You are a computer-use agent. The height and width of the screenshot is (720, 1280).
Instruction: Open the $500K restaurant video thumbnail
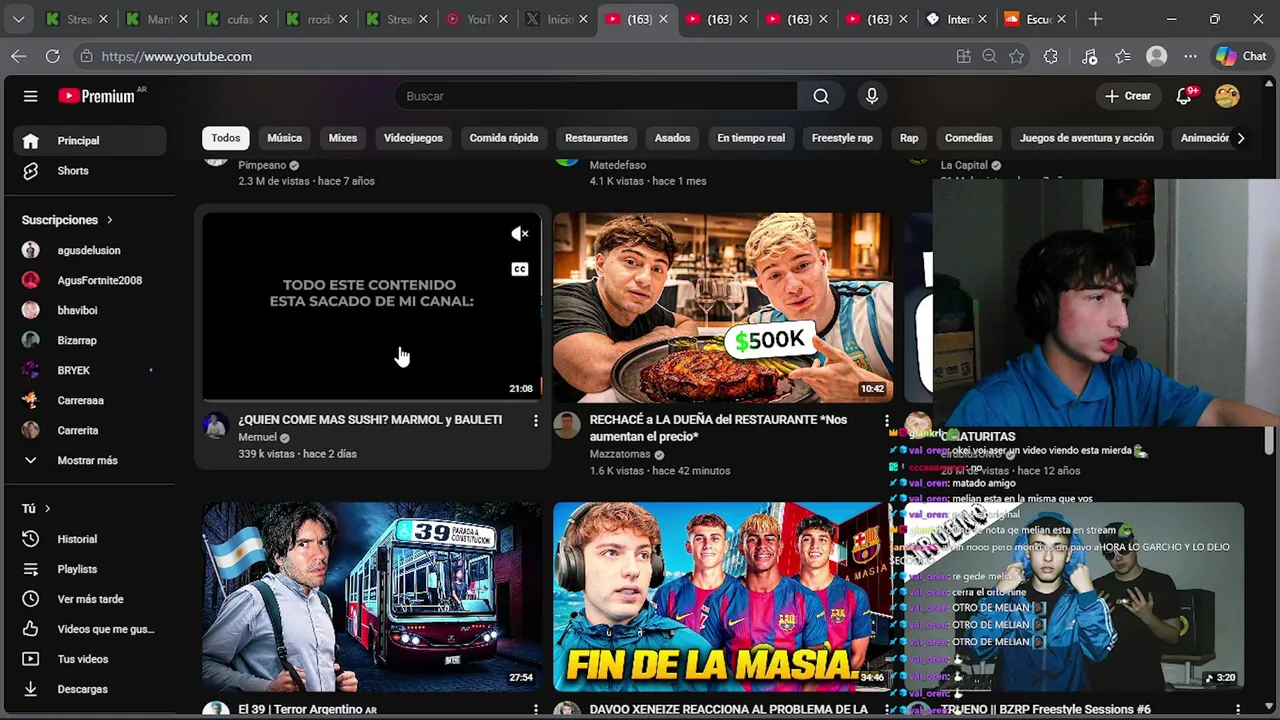point(723,307)
